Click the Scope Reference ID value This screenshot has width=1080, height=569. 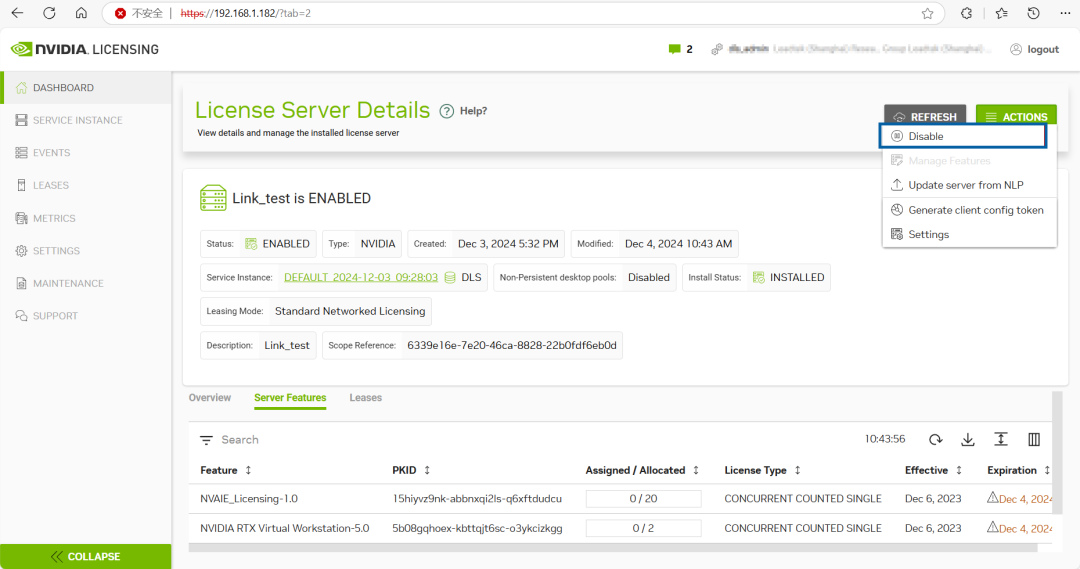pos(512,345)
